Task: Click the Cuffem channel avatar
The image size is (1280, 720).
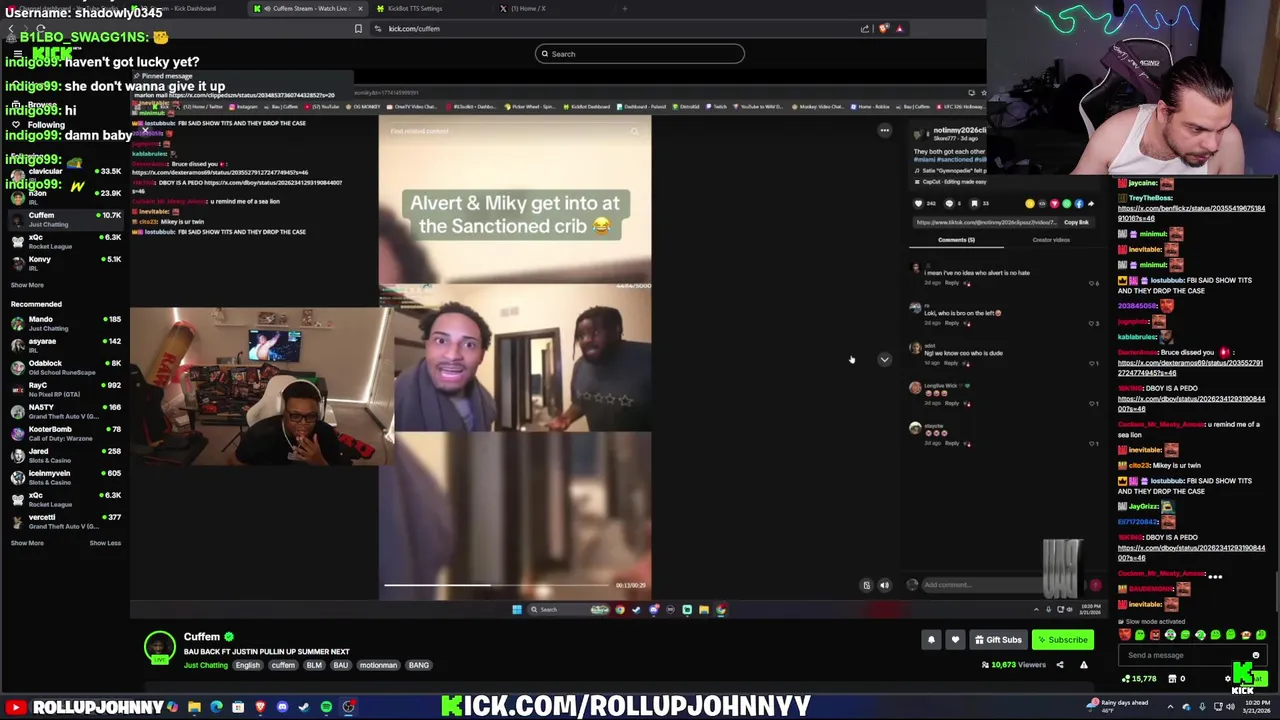Action: click(159, 647)
